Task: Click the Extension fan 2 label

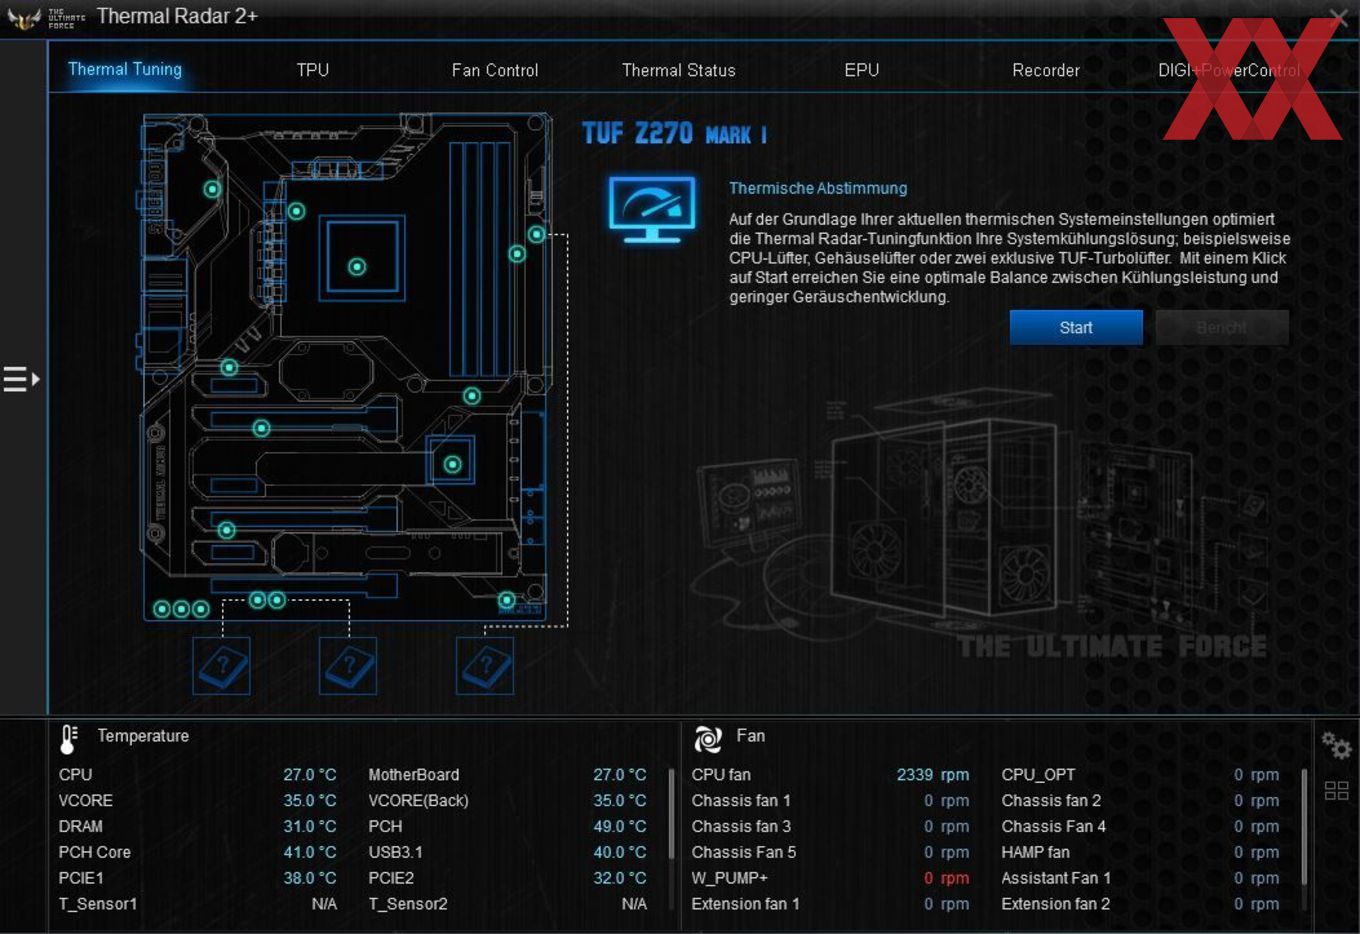Action: coord(1055,904)
